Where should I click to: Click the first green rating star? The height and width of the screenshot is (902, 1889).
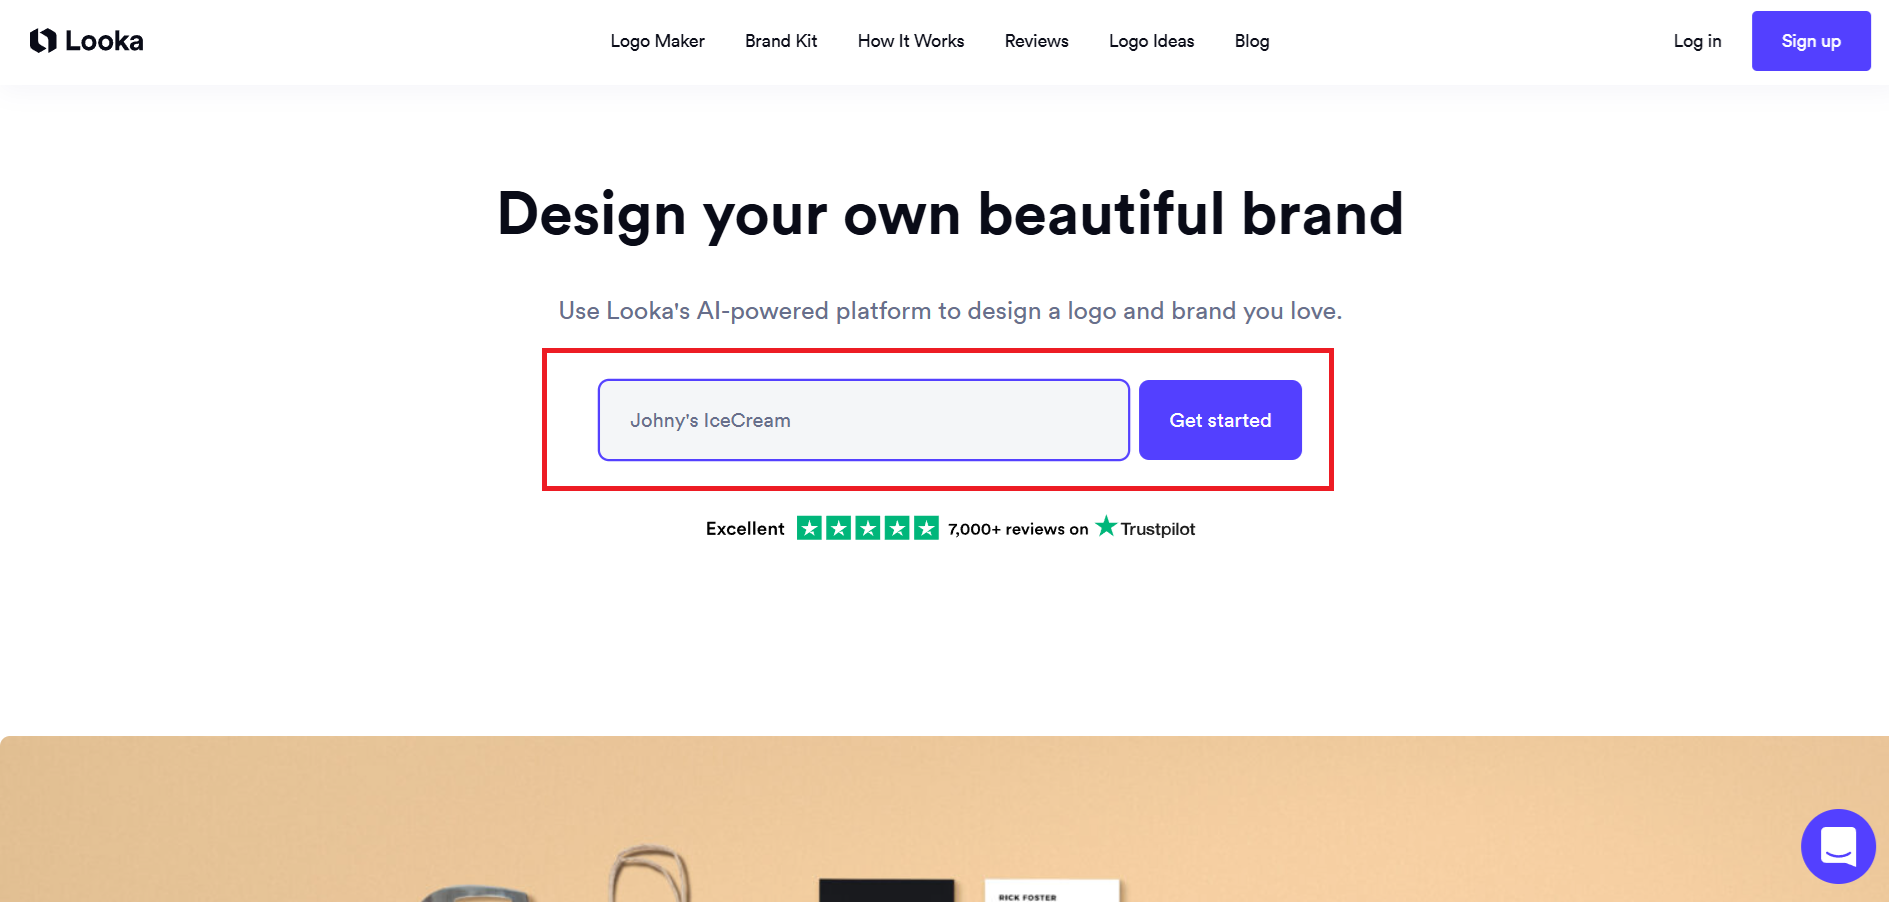tap(809, 528)
